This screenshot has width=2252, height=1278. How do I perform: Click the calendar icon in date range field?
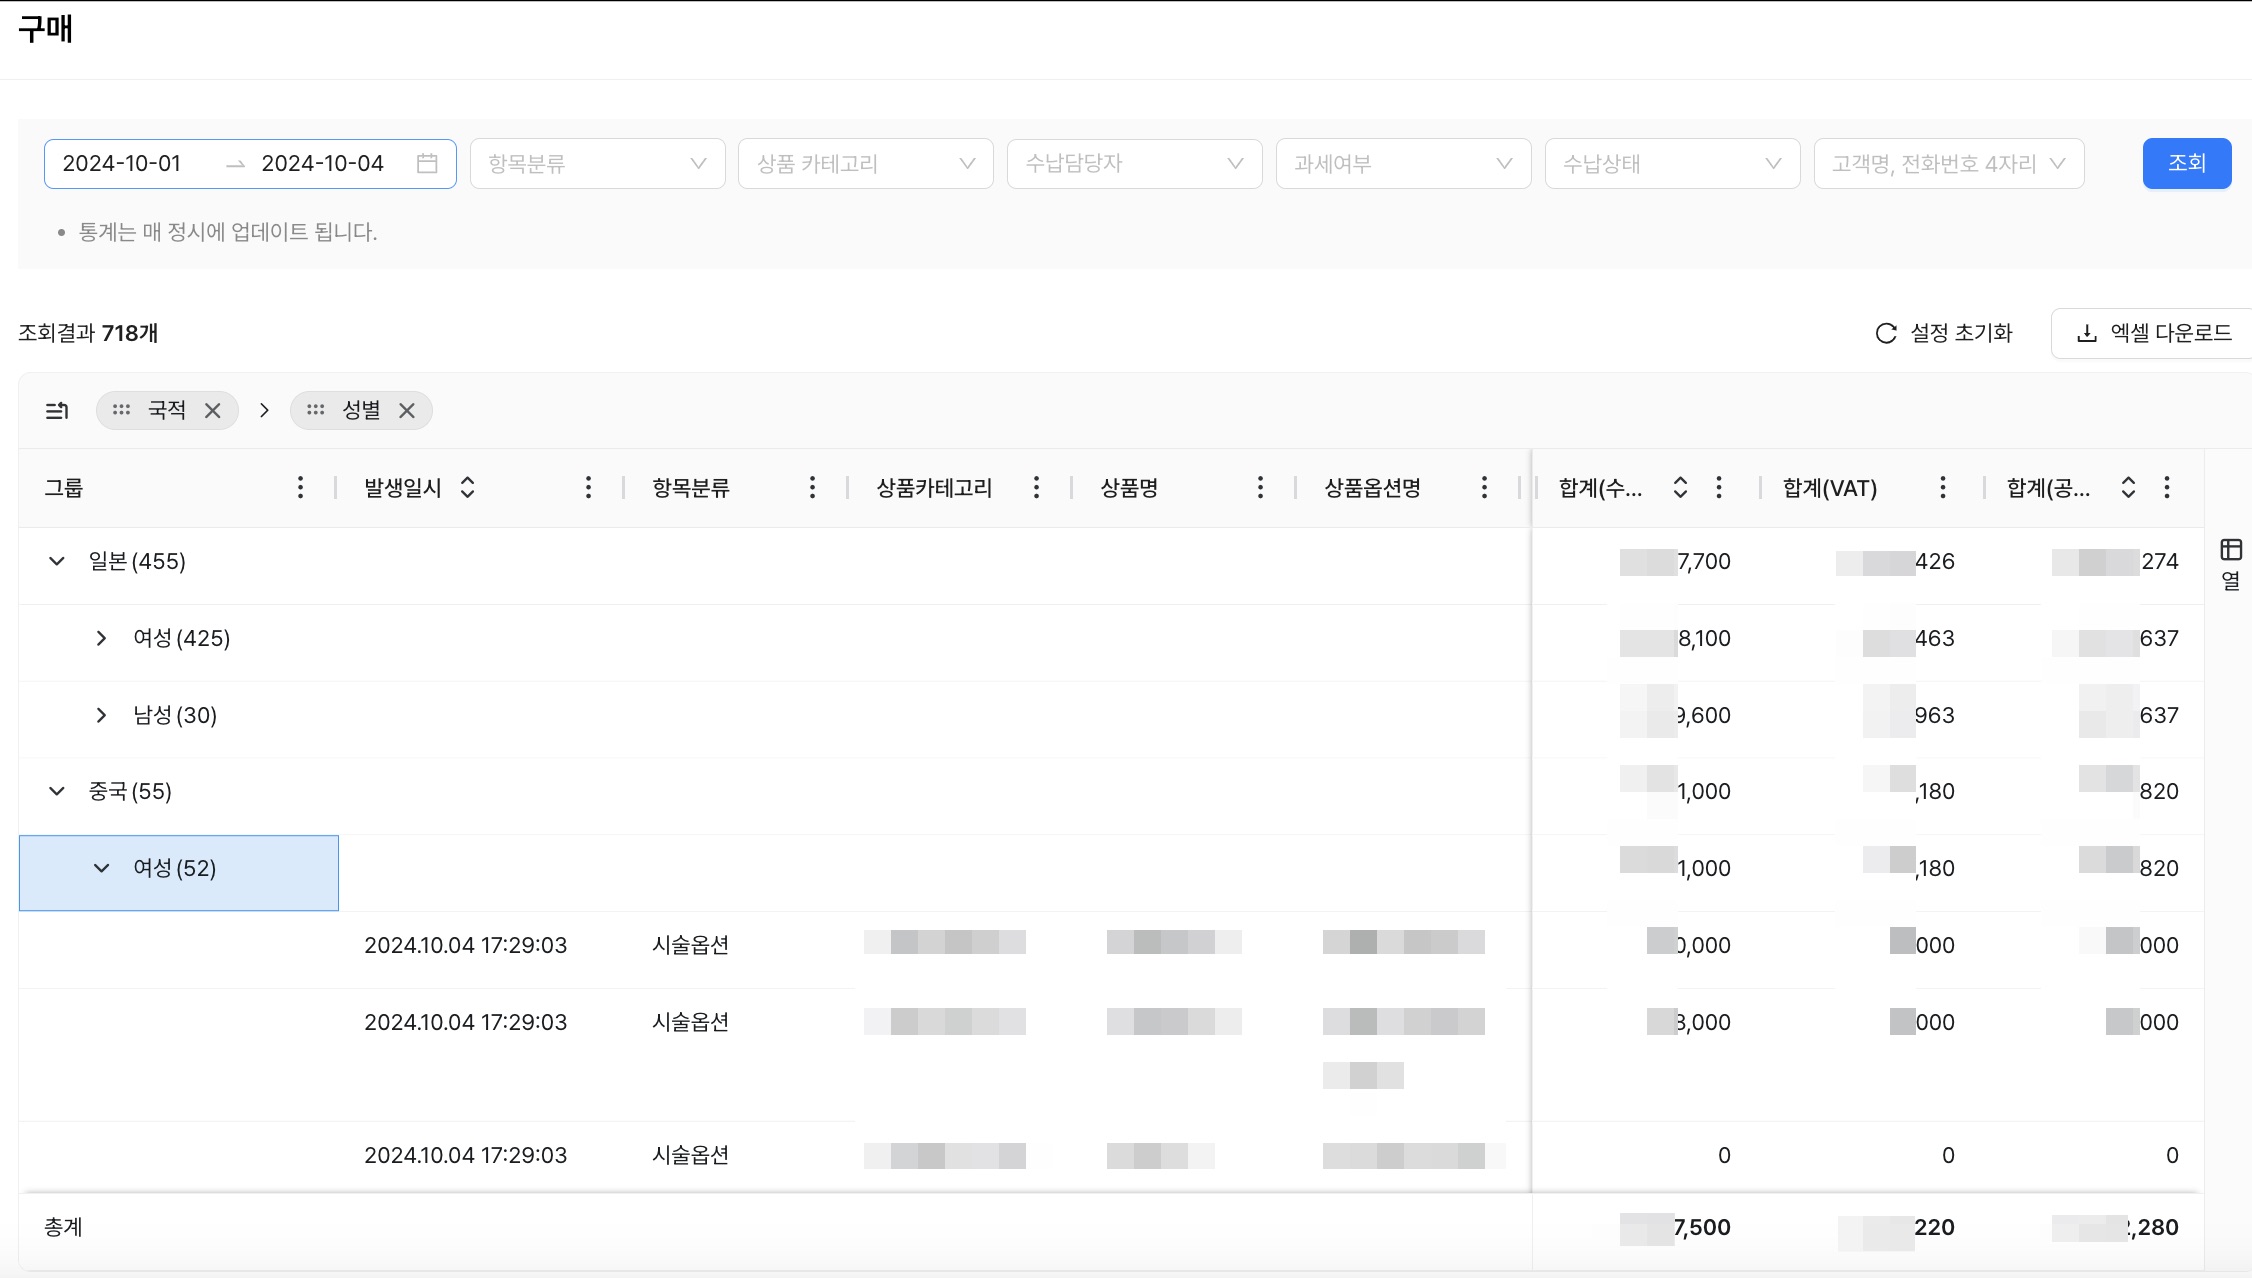427,163
